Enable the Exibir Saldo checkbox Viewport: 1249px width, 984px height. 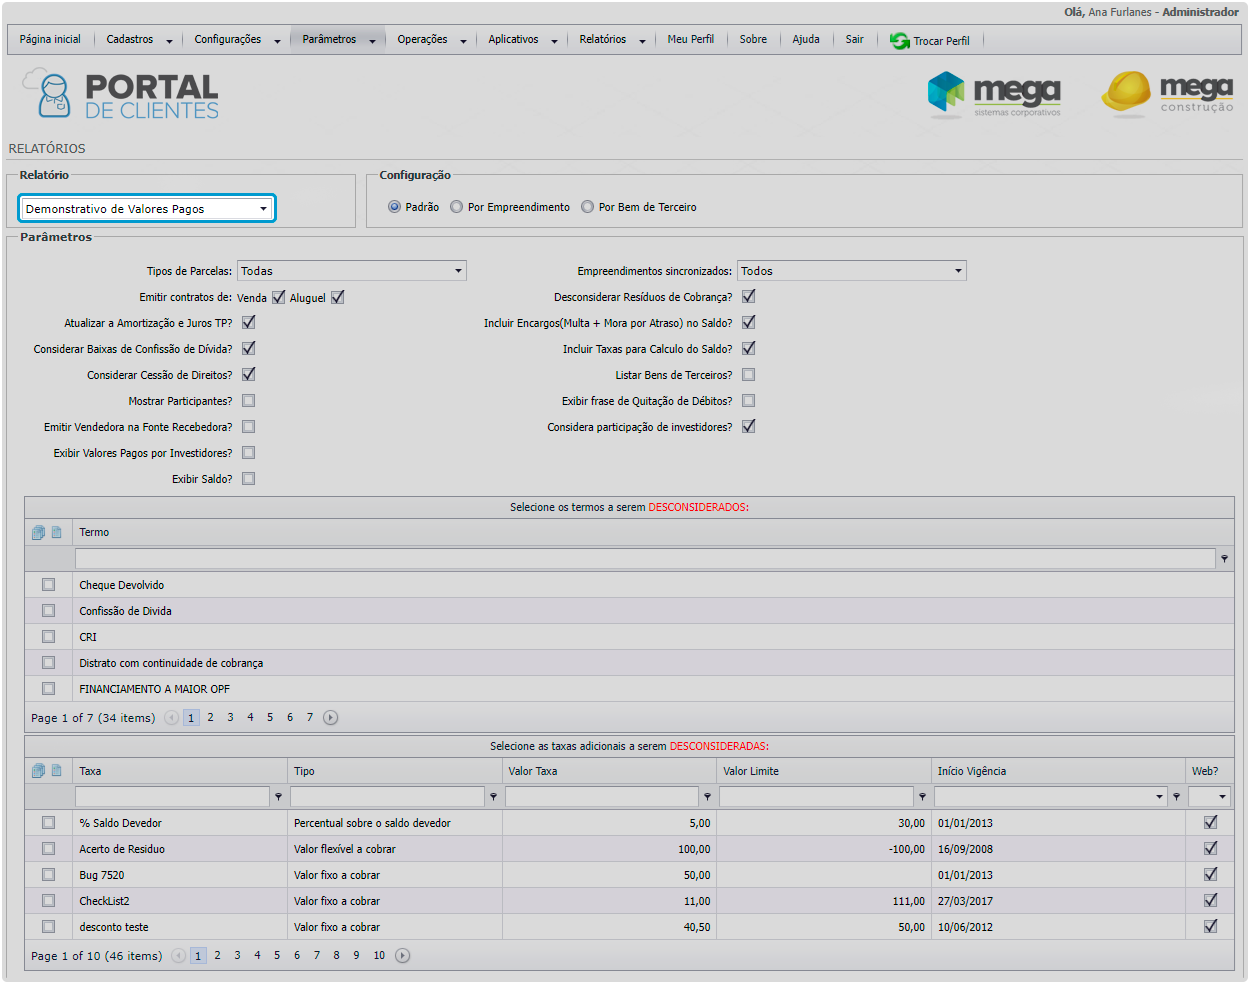pyautogui.click(x=248, y=479)
